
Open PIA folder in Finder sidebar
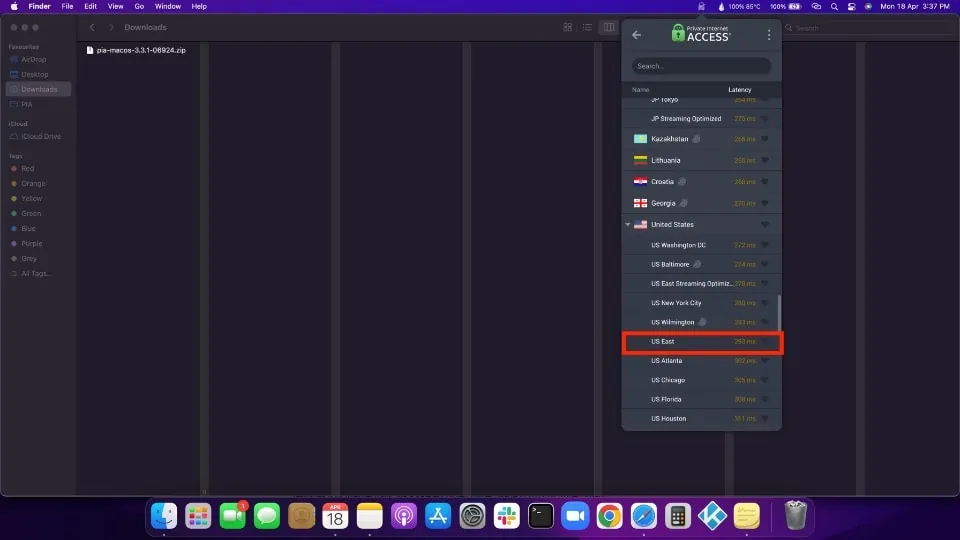click(x=26, y=104)
